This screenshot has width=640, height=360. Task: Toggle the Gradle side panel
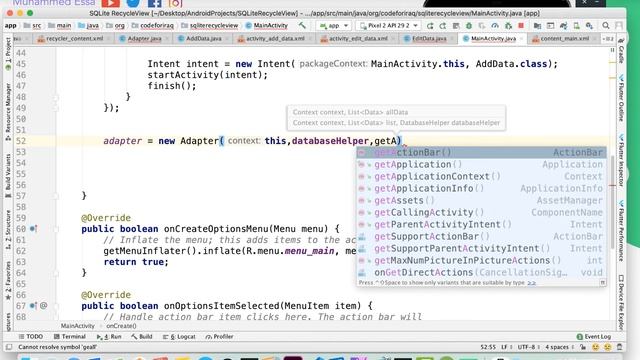click(x=621, y=51)
